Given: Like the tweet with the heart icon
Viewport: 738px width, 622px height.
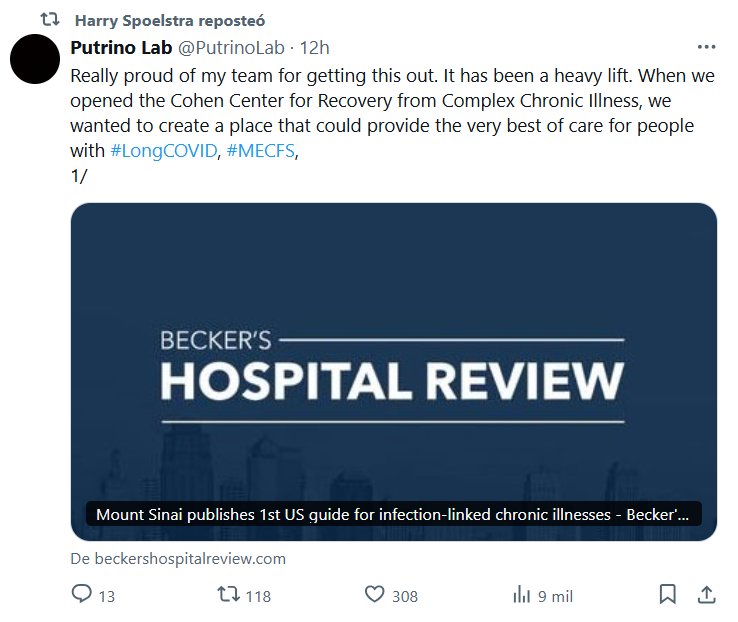Looking at the screenshot, I should point(375,594).
